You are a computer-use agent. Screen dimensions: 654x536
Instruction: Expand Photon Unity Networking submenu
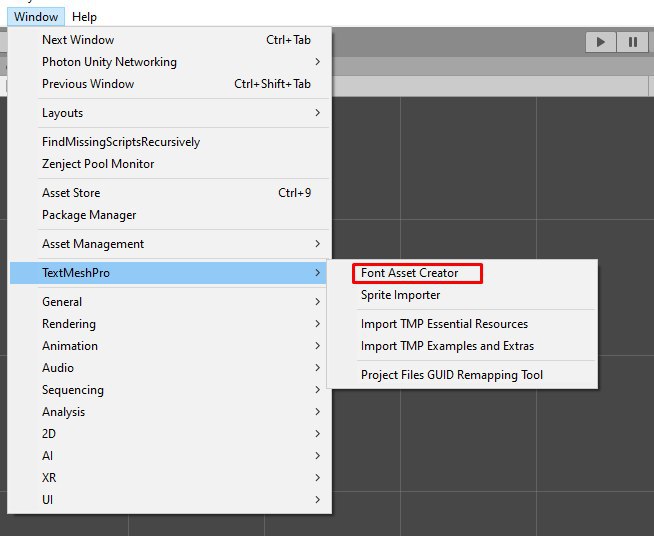(x=169, y=62)
